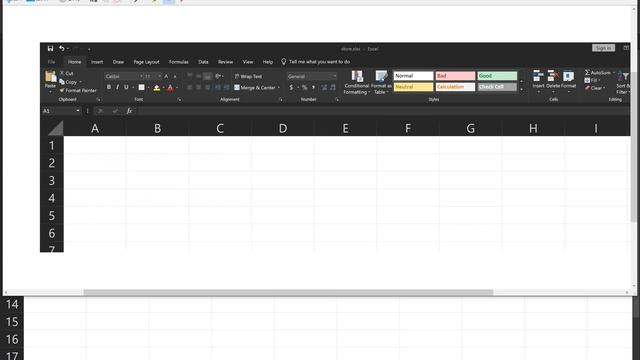
Task: Click the Decrease Decimal icon
Action: coord(333,87)
